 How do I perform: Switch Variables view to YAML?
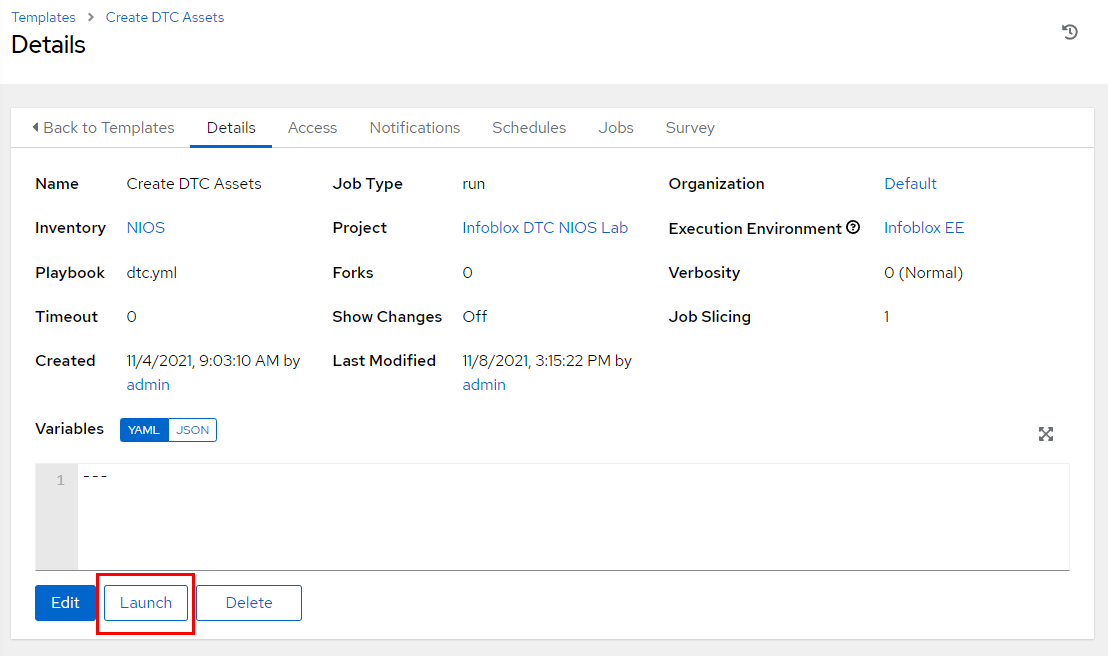coord(144,430)
